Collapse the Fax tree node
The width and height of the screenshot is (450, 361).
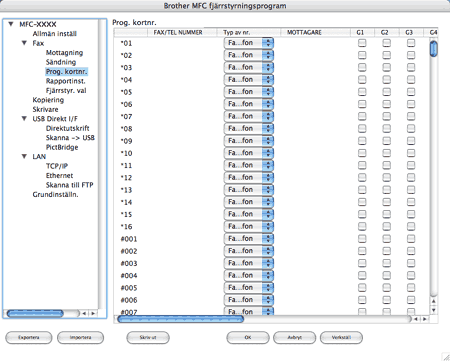pos(24,43)
